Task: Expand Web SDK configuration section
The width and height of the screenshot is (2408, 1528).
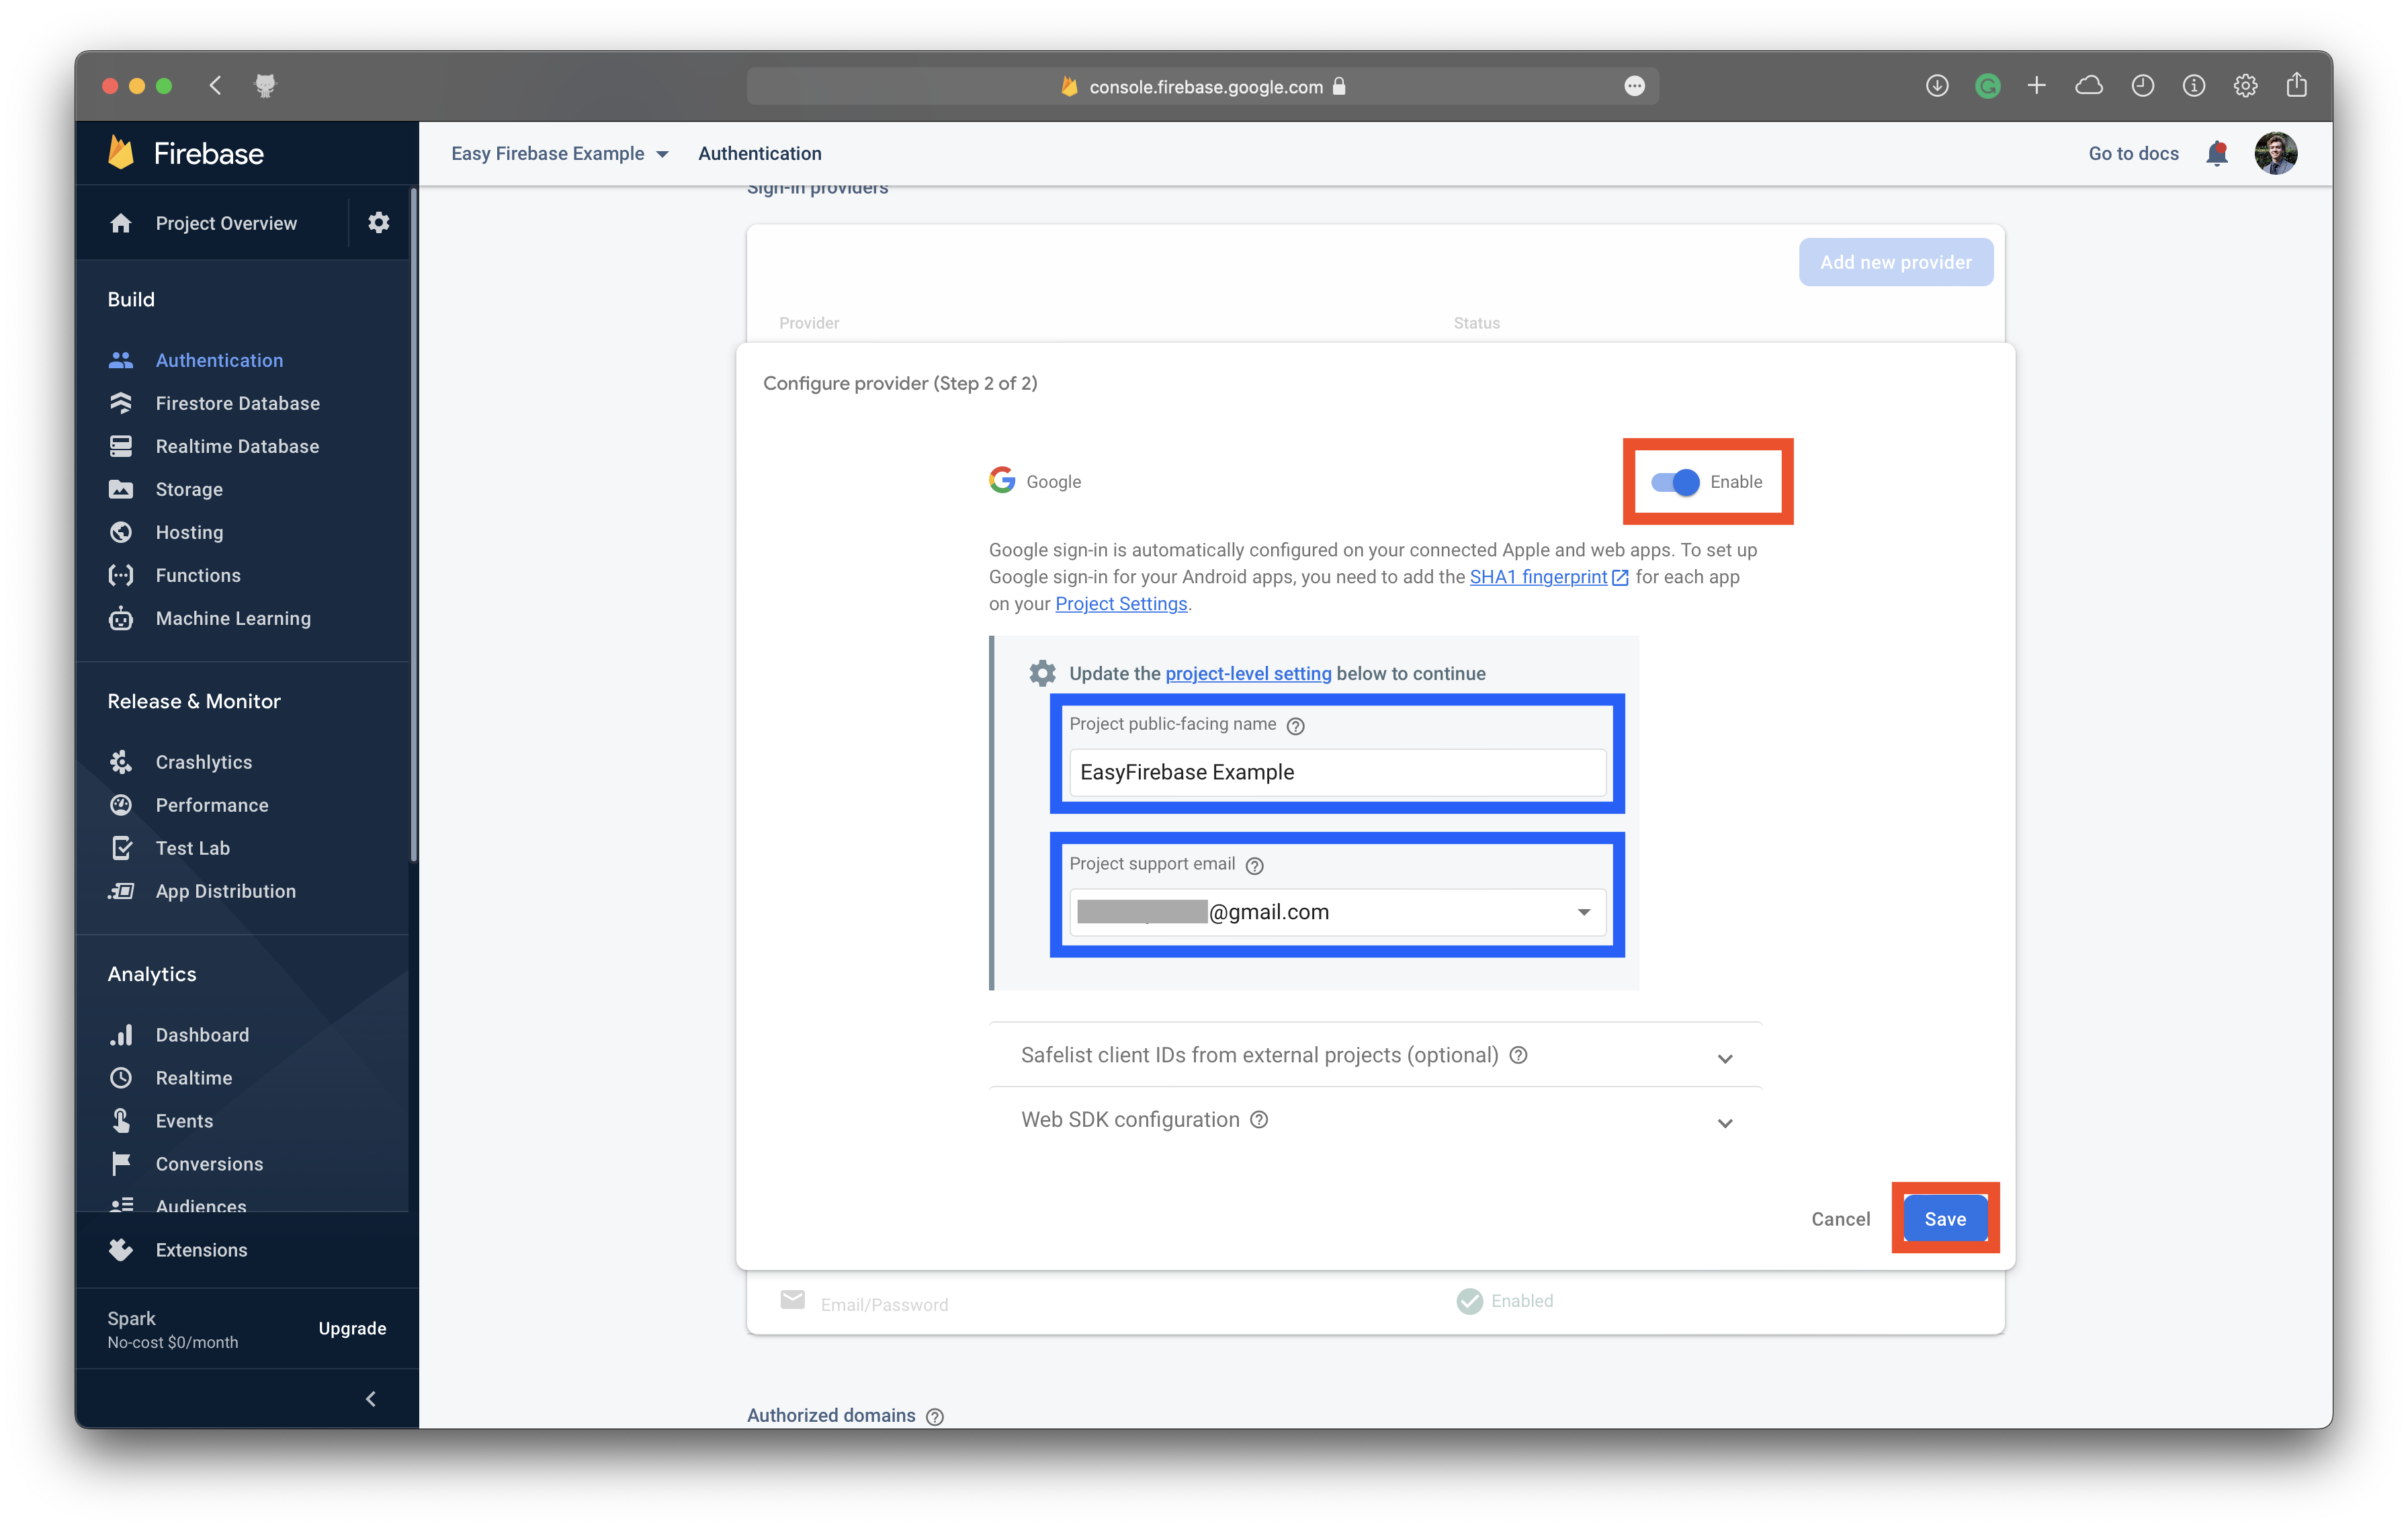Action: pos(1724,1122)
